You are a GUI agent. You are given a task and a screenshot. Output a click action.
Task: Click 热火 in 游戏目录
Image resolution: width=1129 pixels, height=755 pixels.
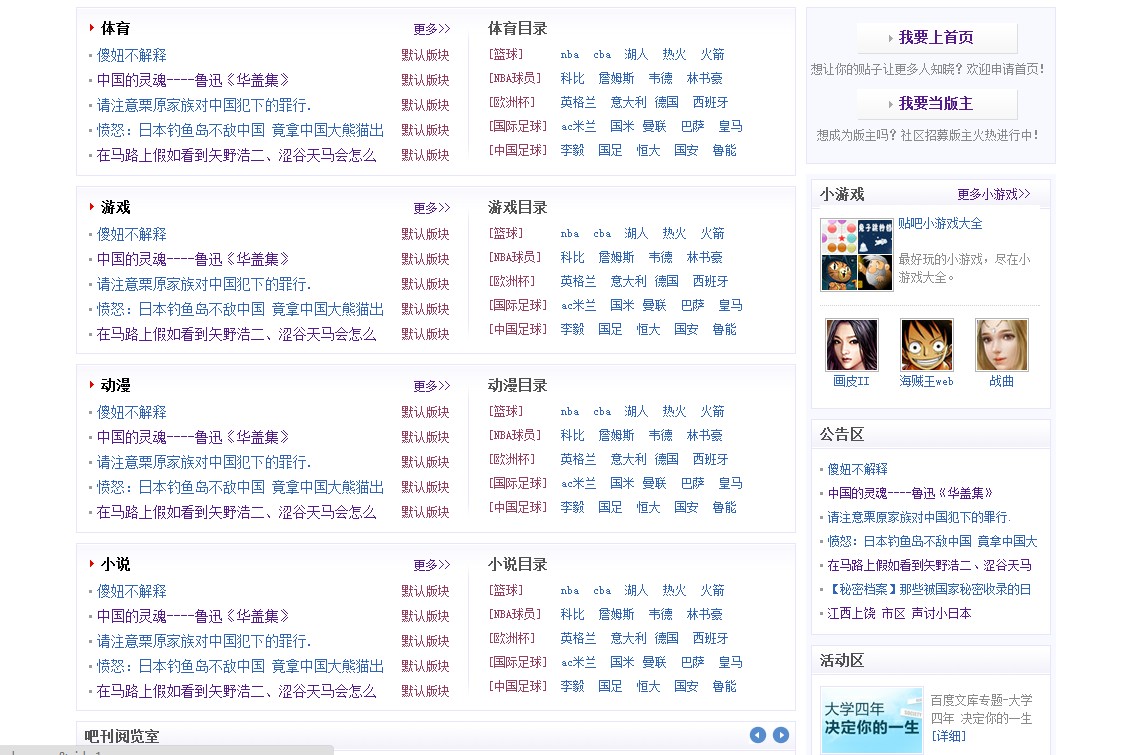674,234
